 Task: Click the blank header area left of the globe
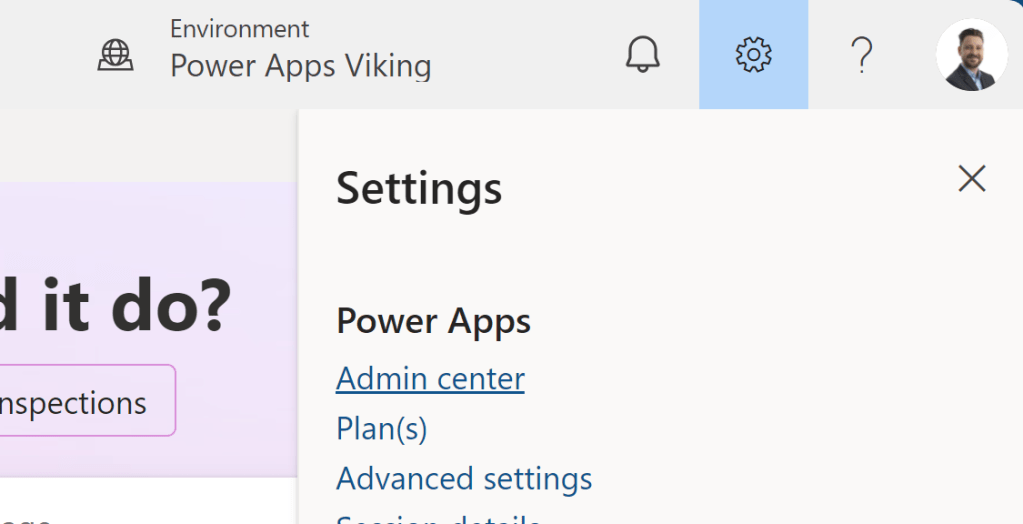point(40,54)
